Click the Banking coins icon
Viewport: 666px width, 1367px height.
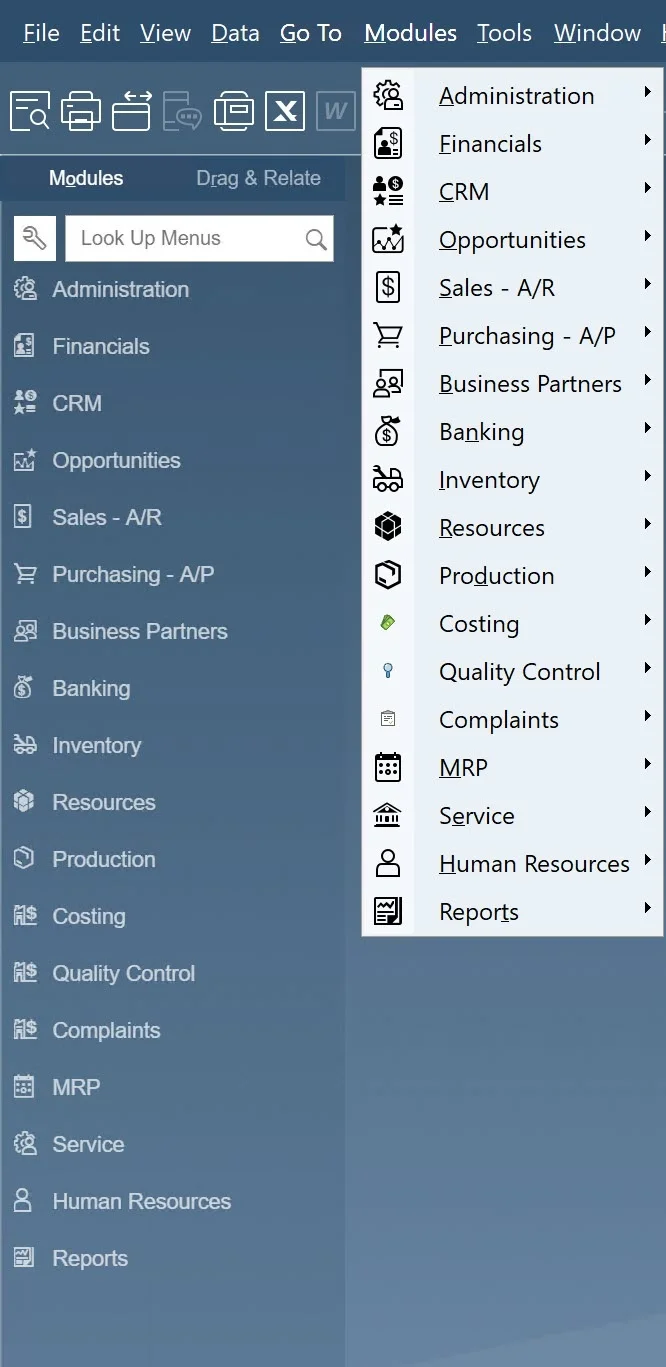coord(387,430)
